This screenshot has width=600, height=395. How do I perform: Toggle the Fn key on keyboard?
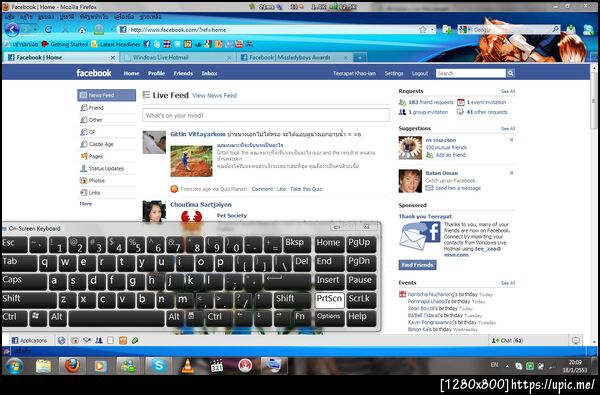301,318
